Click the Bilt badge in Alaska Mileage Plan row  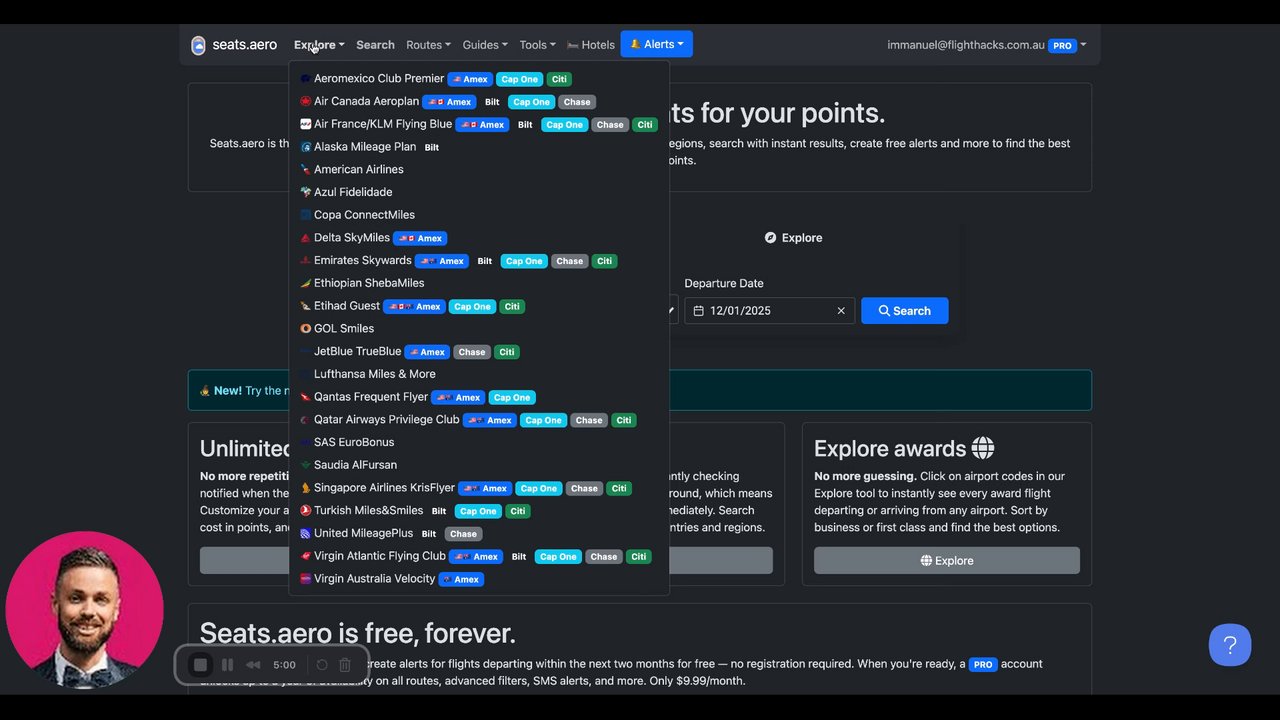pyautogui.click(x=432, y=147)
